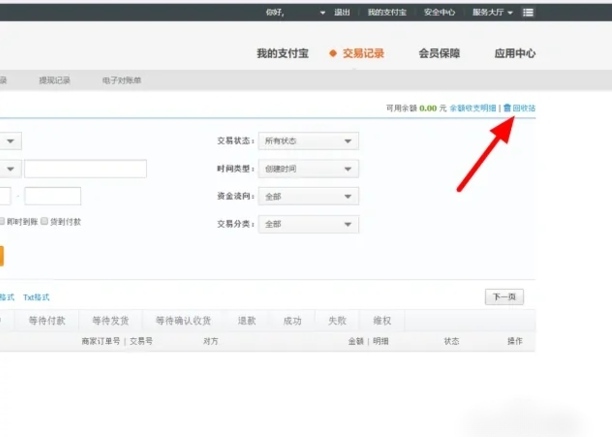Click the keyword text input field
This screenshot has width=612, height=437.
click(x=85, y=169)
